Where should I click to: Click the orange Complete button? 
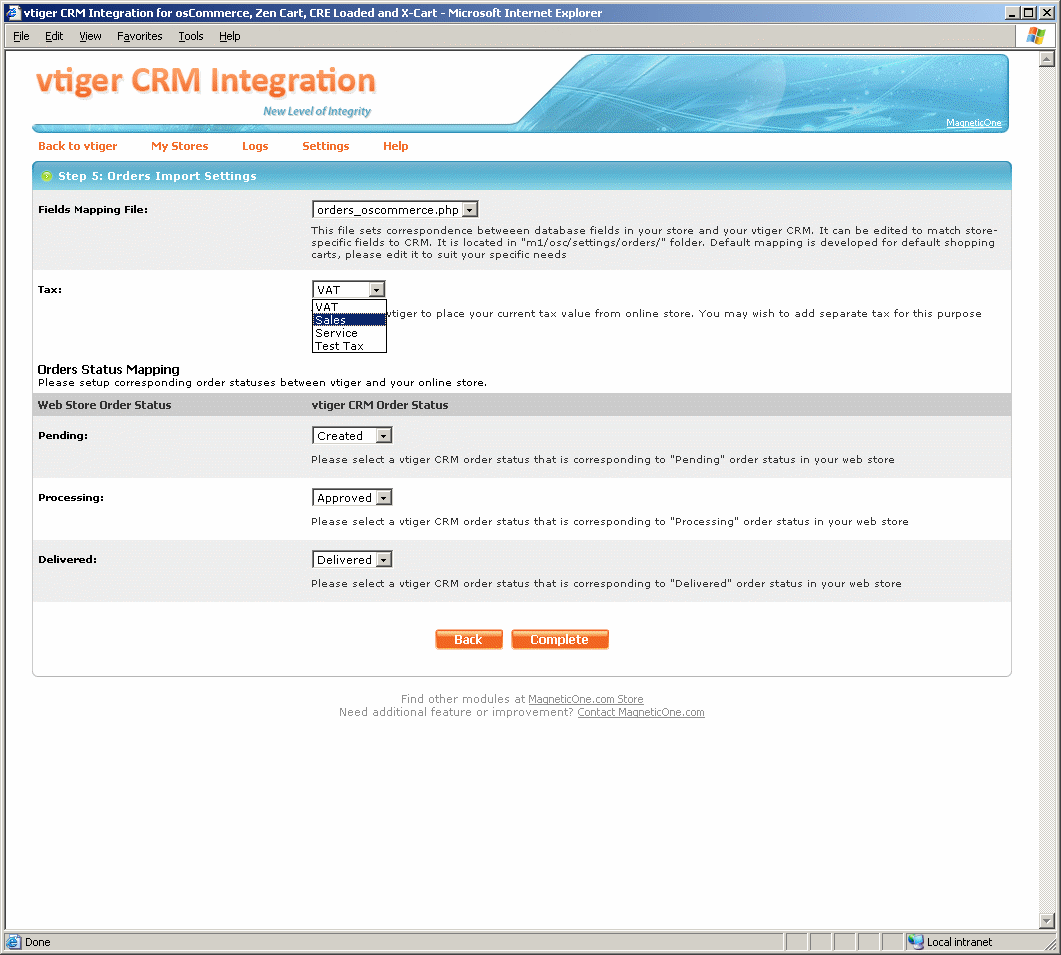(560, 640)
